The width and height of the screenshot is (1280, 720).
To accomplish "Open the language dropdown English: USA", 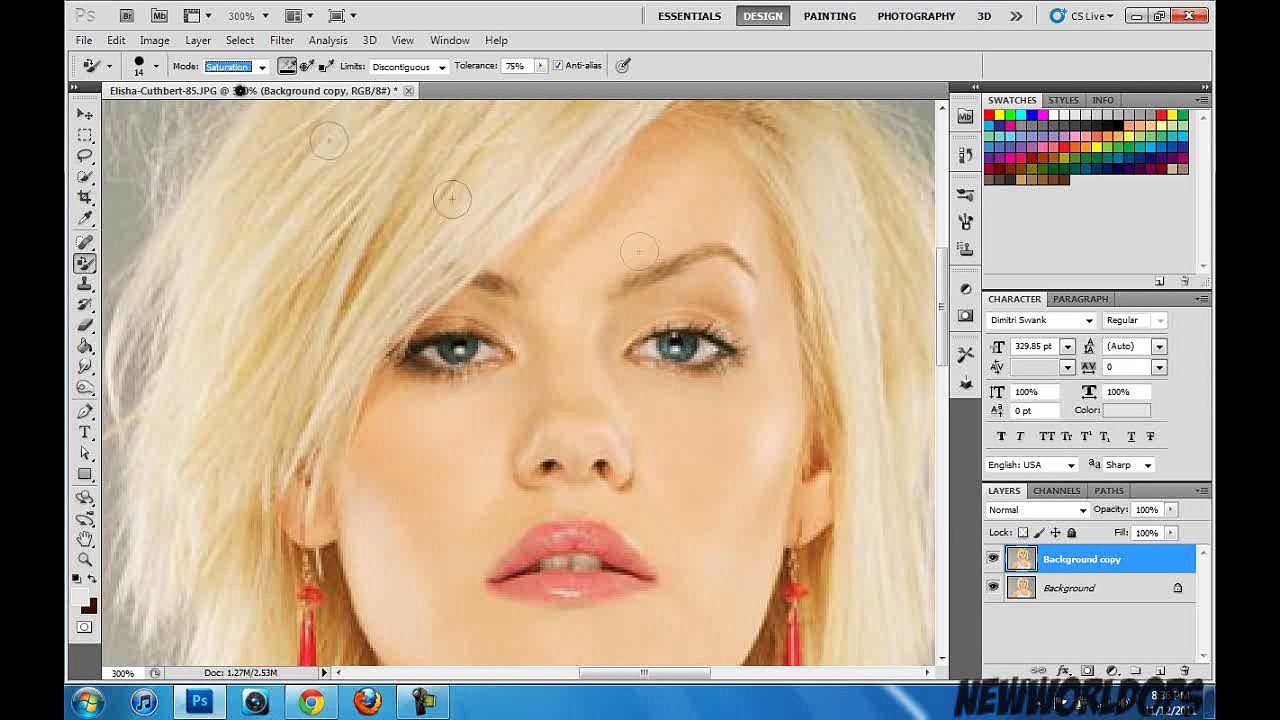I will [1031, 465].
